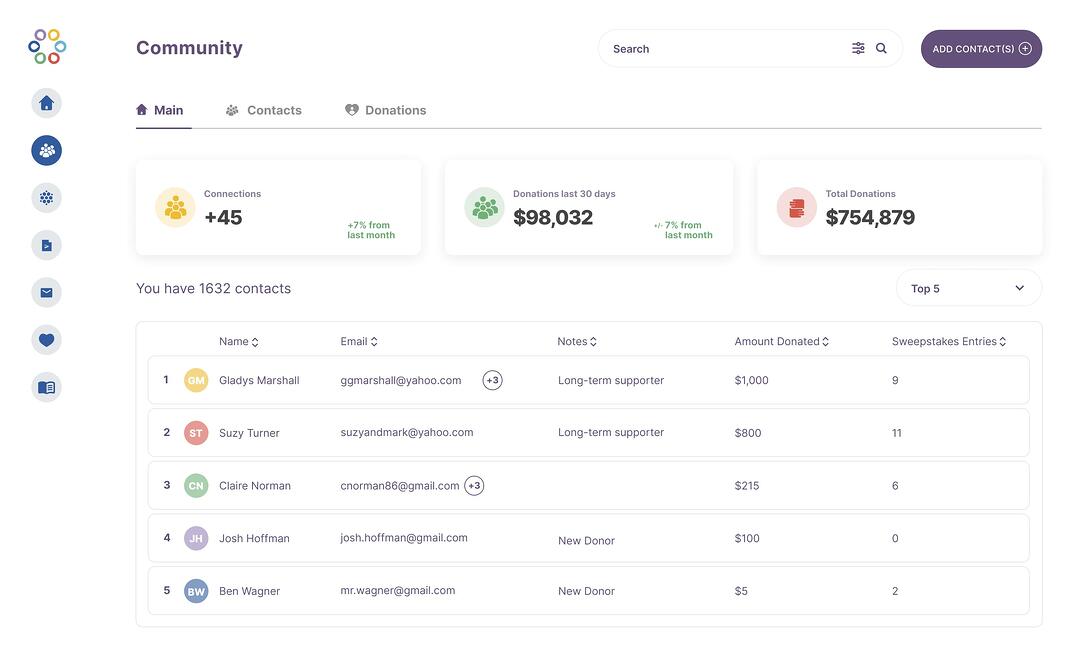Viewport: 1076px width, 659px height.
Task: Click email josh.hoffman@gmail.com
Action: tap(404, 538)
